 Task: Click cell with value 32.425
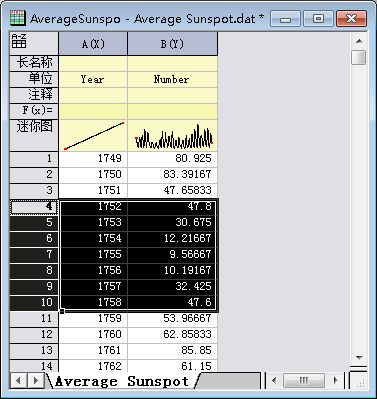tap(172, 287)
